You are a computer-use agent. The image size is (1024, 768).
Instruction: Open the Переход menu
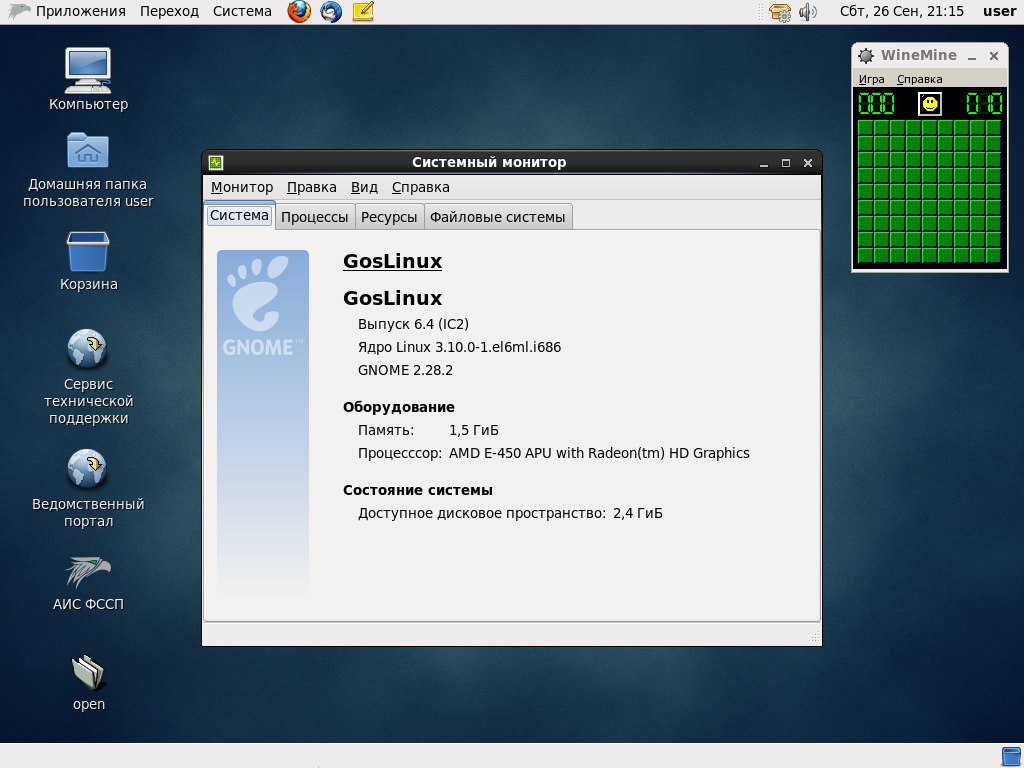click(x=169, y=11)
